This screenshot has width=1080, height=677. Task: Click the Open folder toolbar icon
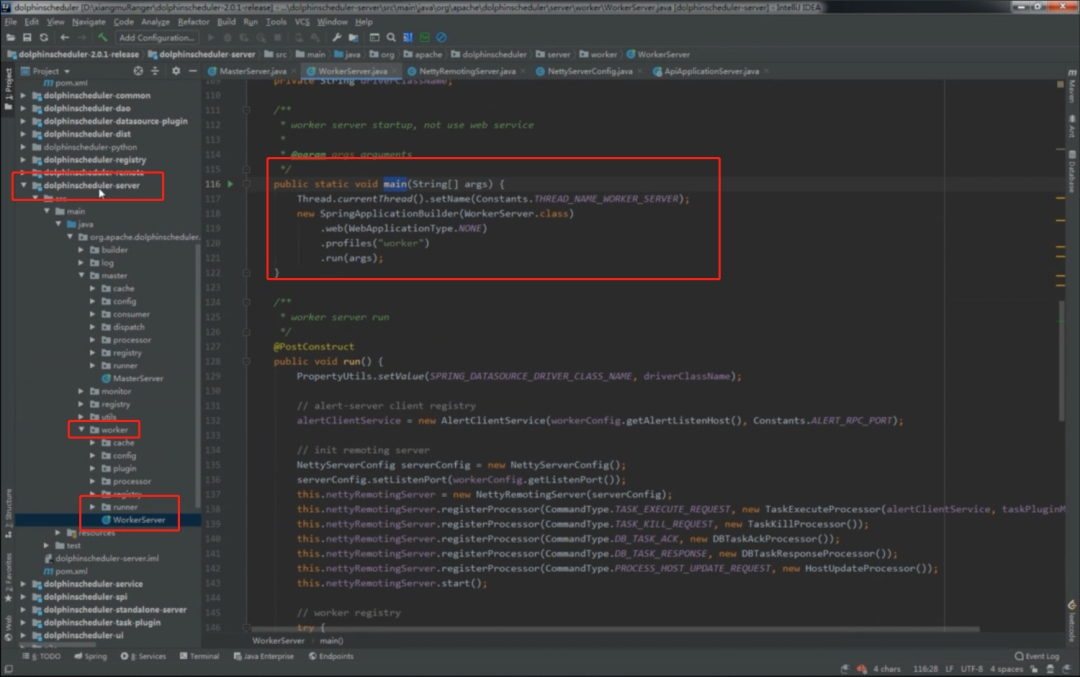coord(10,37)
